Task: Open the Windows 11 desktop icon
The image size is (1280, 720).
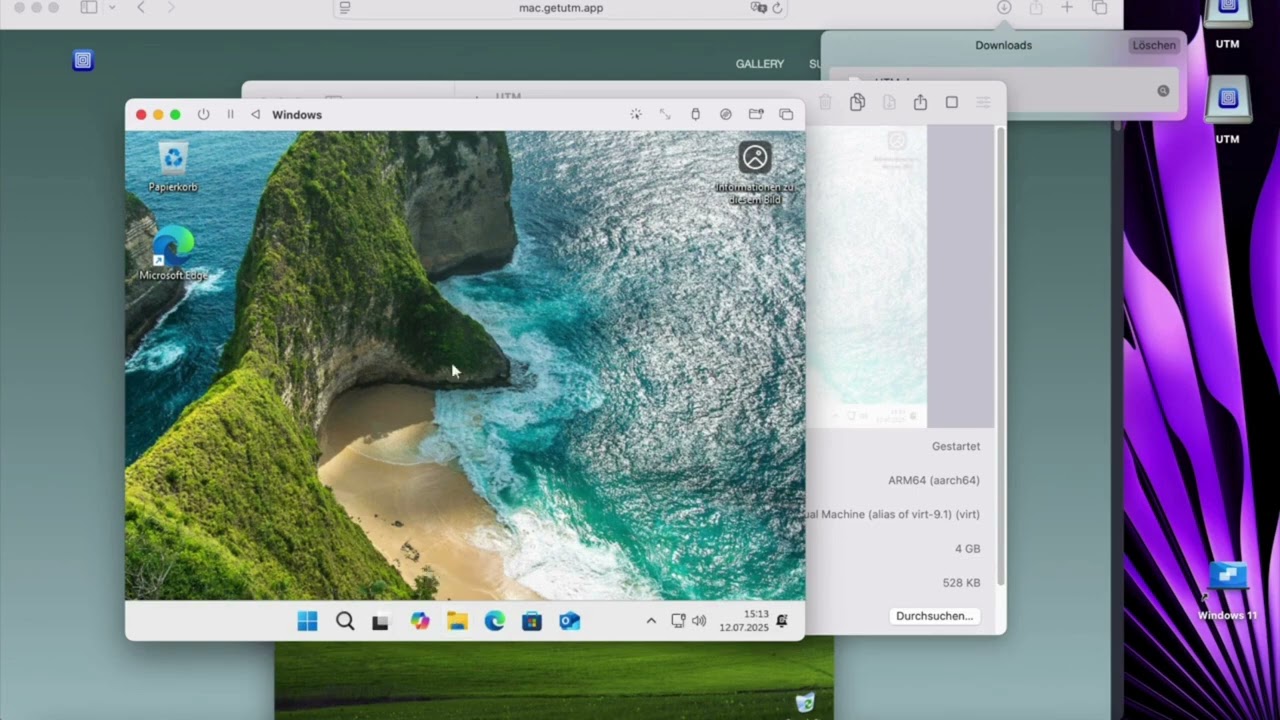Action: [1228, 591]
